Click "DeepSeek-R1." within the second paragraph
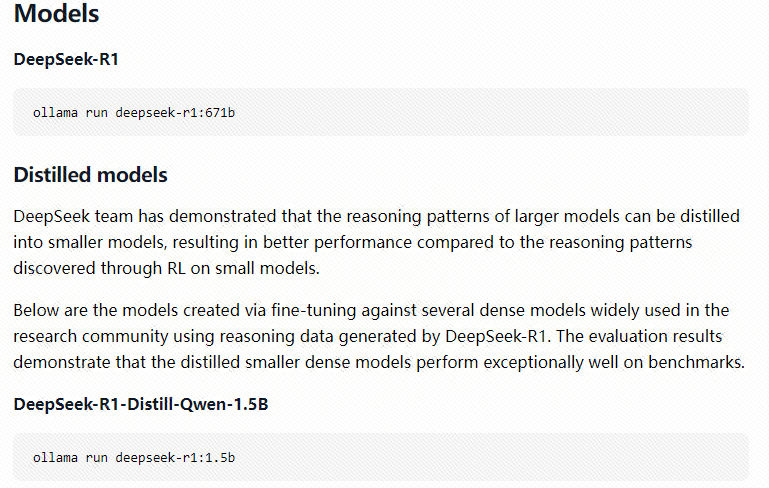Screen dimensions: 769x488 tap(497, 336)
